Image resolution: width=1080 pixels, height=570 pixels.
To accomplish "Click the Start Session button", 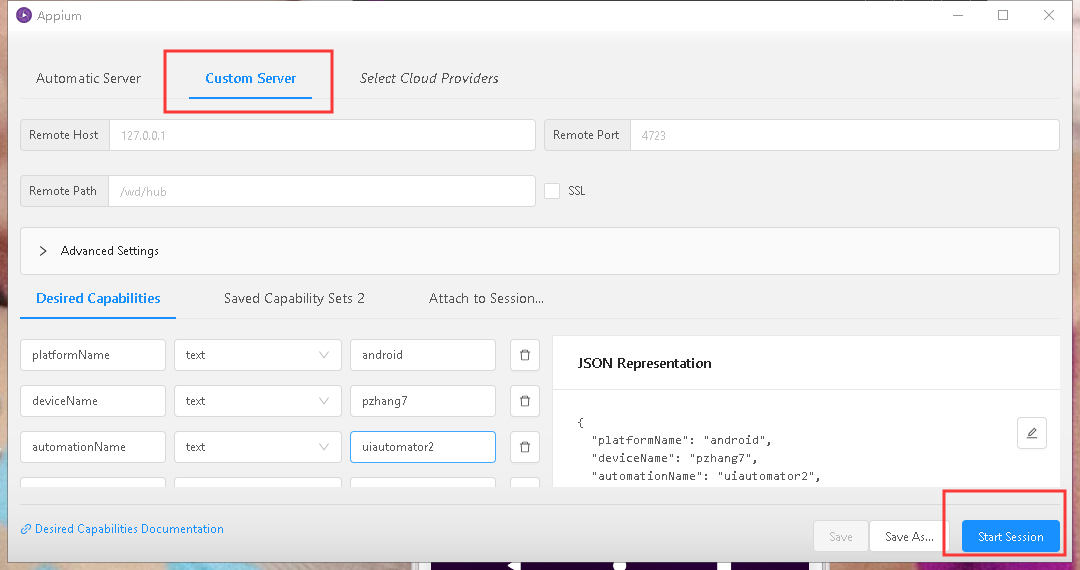I will pyautogui.click(x=1010, y=537).
